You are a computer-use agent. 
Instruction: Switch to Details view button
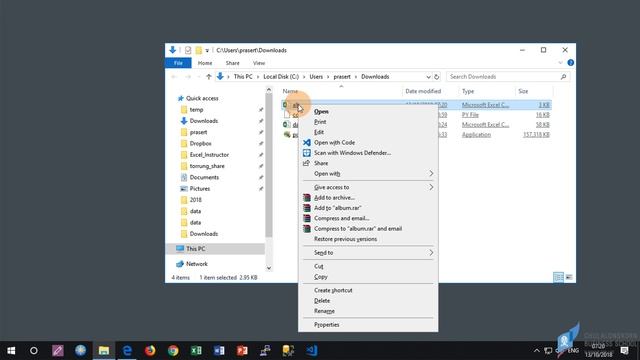pos(558,277)
